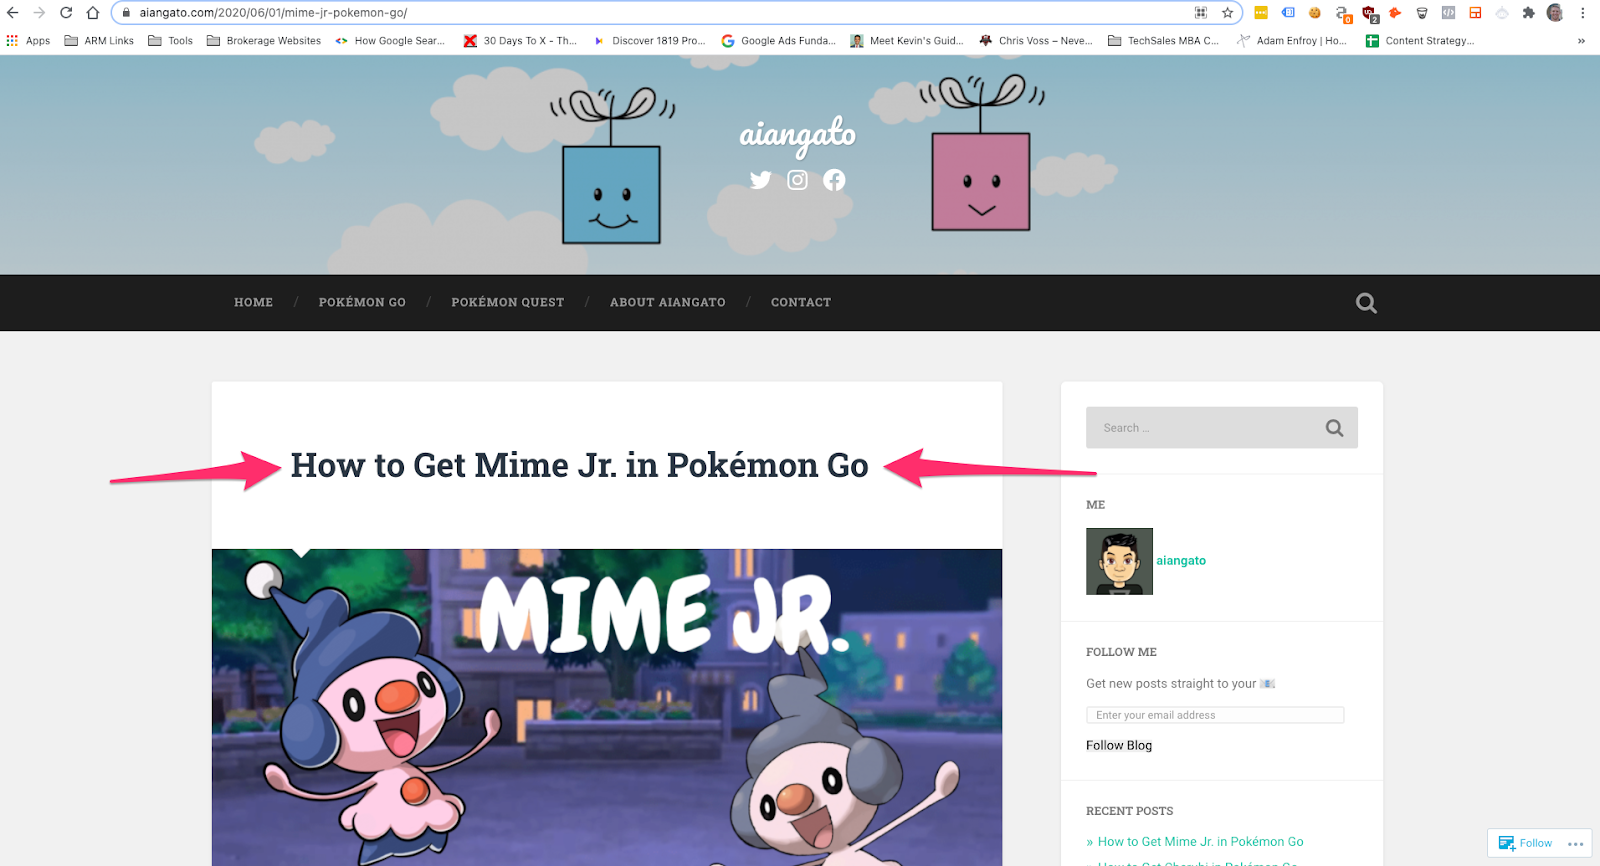Open the Chrome profile avatar
The width and height of the screenshot is (1600, 866).
(1555, 13)
